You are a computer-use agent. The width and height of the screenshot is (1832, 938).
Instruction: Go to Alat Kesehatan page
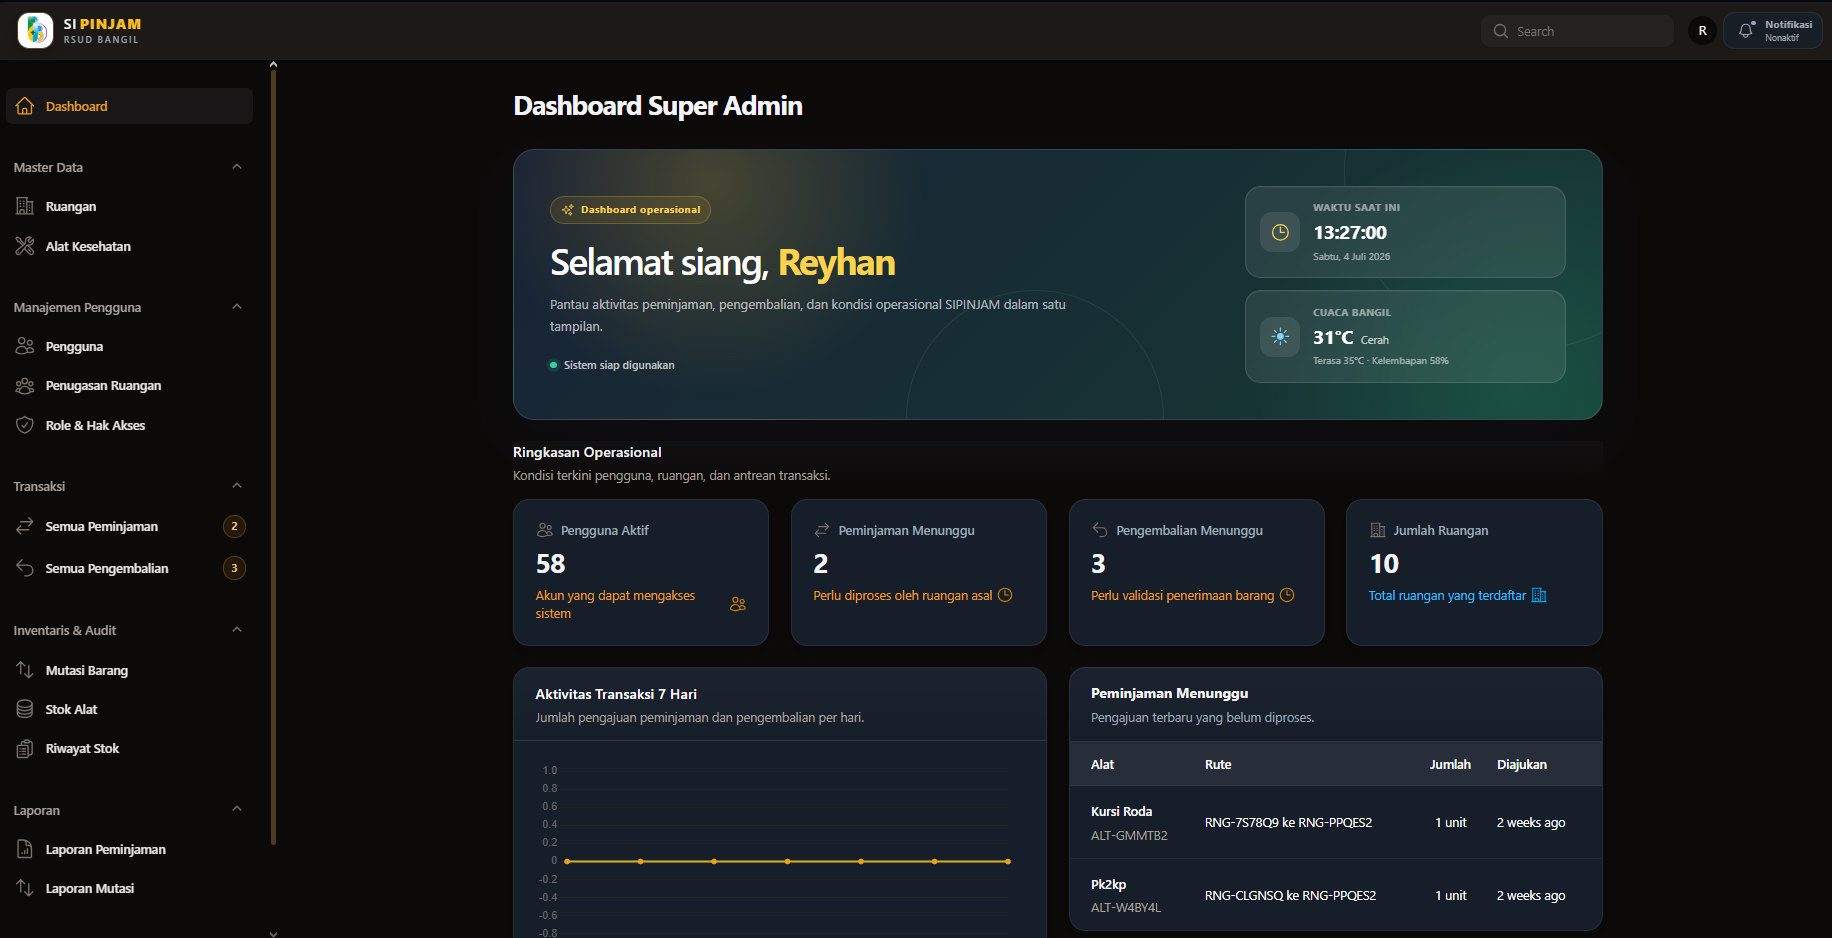tap(129, 246)
